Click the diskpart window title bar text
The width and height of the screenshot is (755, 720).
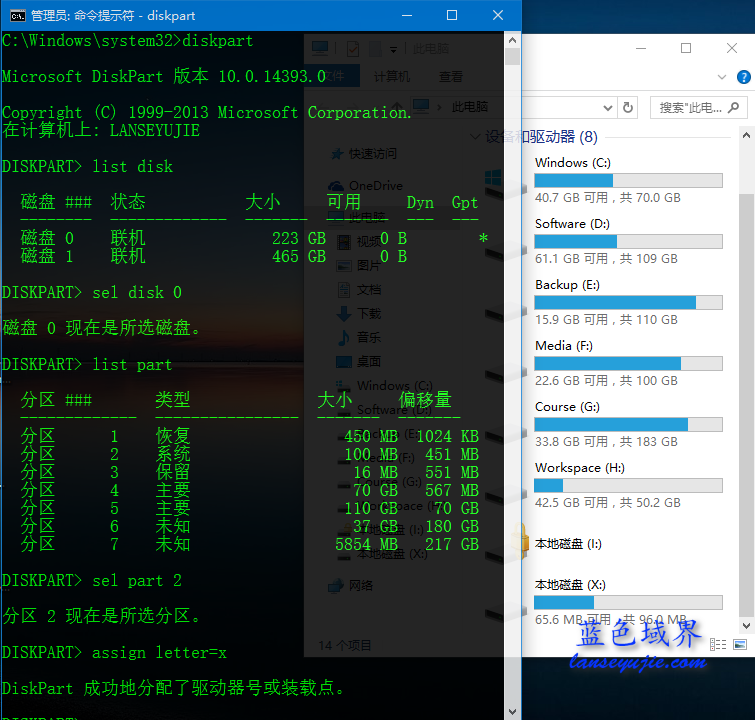[113, 16]
